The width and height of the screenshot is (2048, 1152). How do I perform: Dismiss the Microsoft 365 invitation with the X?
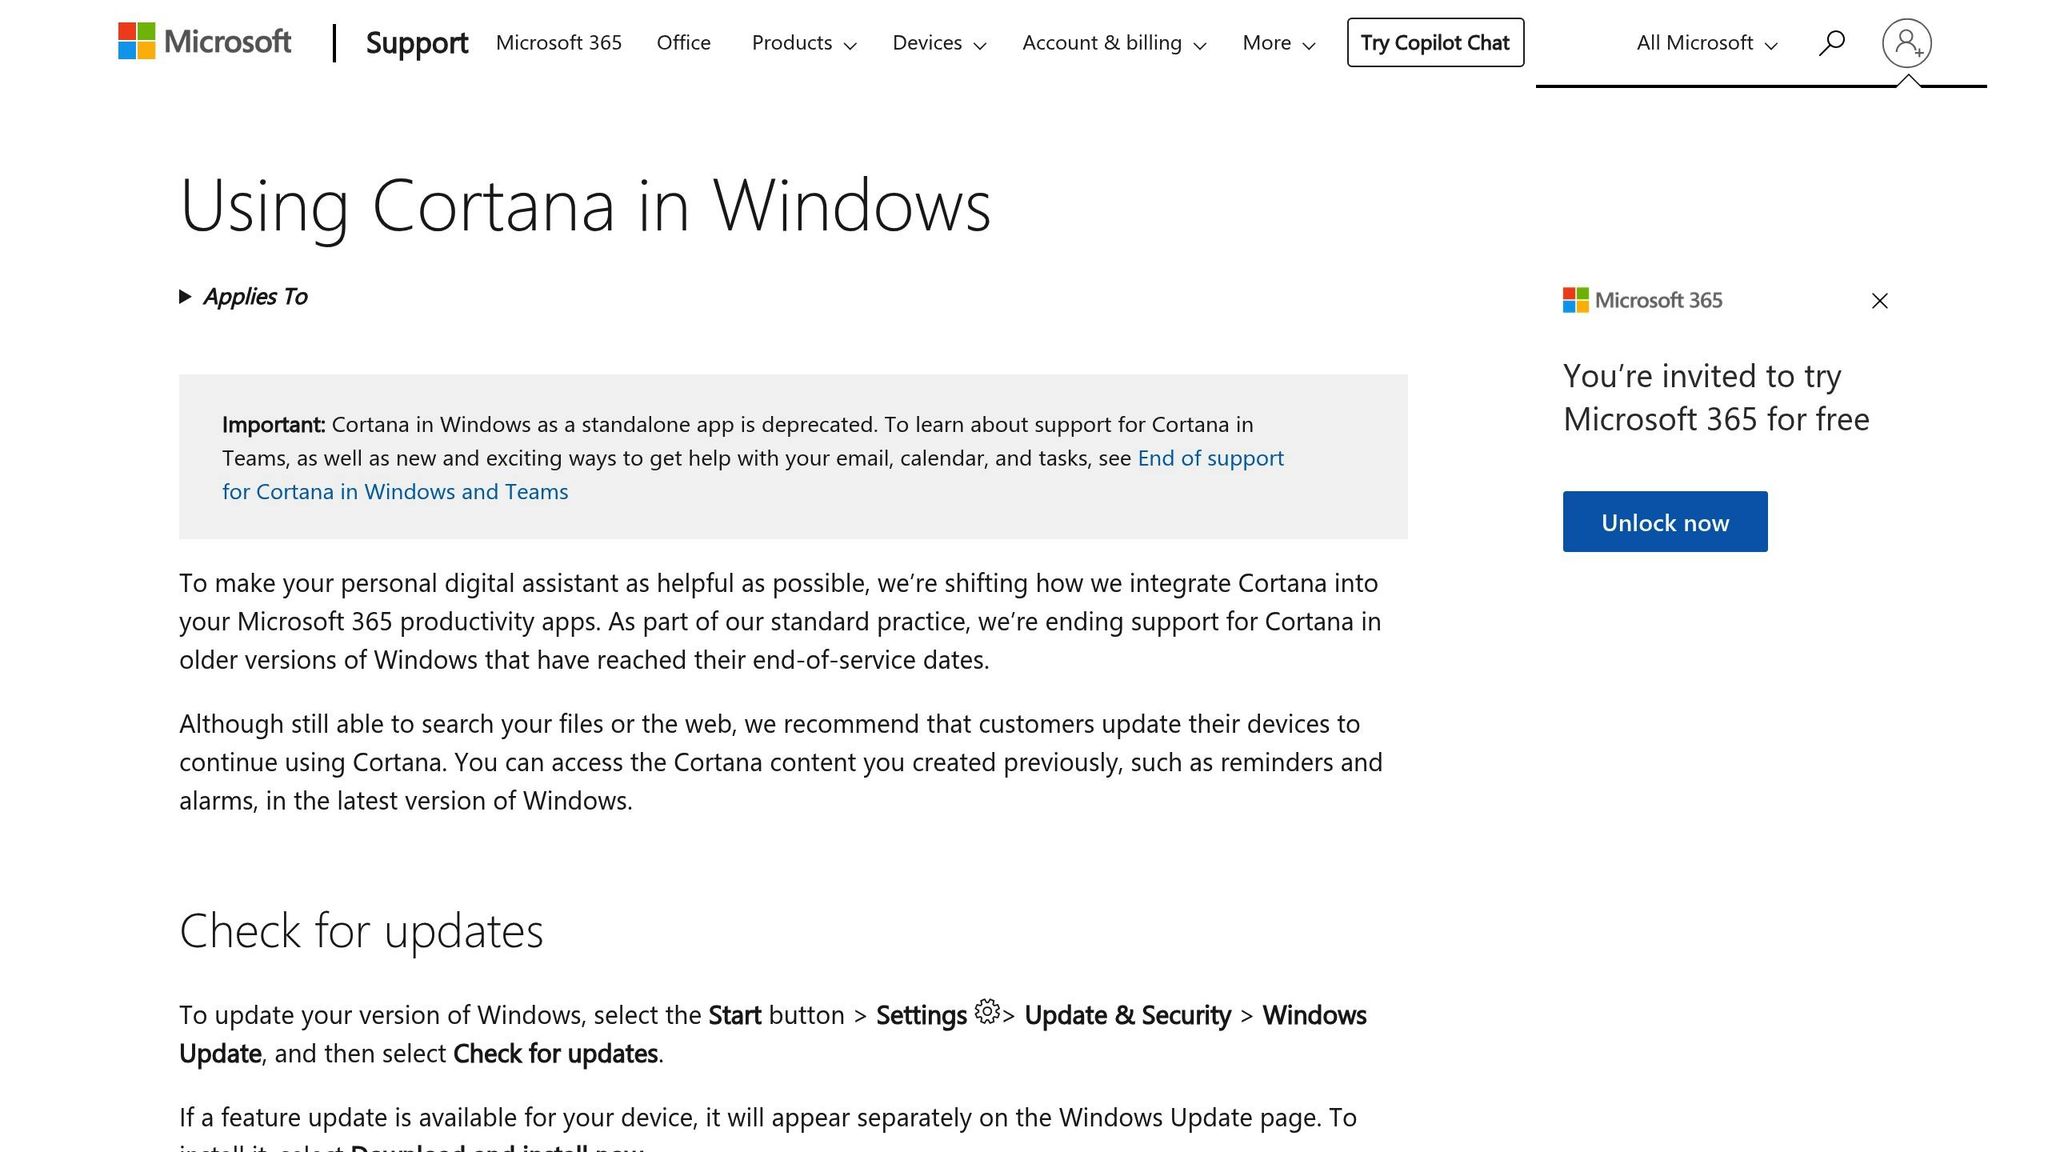pyautogui.click(x=1880, y=300)
